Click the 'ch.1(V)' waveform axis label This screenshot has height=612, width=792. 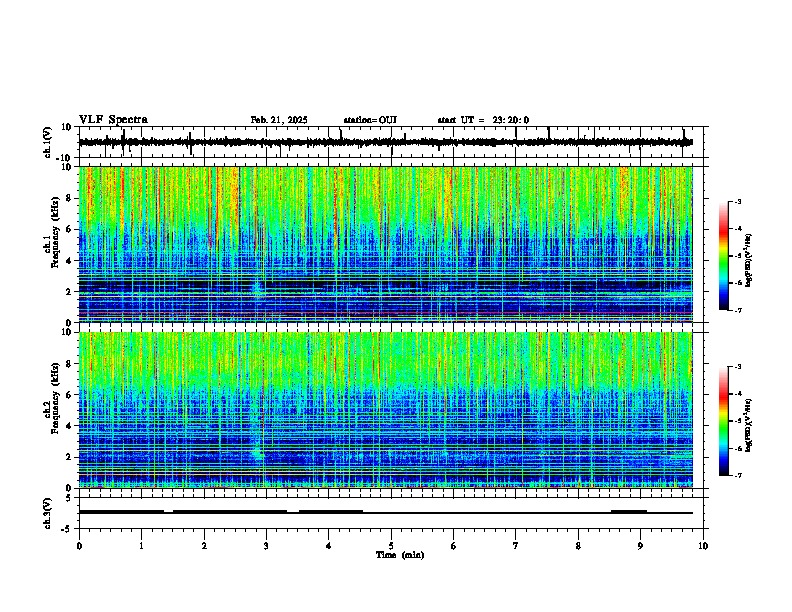[x=48, y=142]
